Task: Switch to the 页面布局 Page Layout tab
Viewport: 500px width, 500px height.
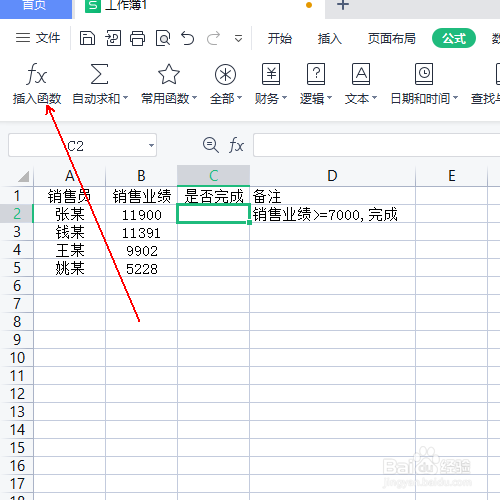Action: point(392,38)
